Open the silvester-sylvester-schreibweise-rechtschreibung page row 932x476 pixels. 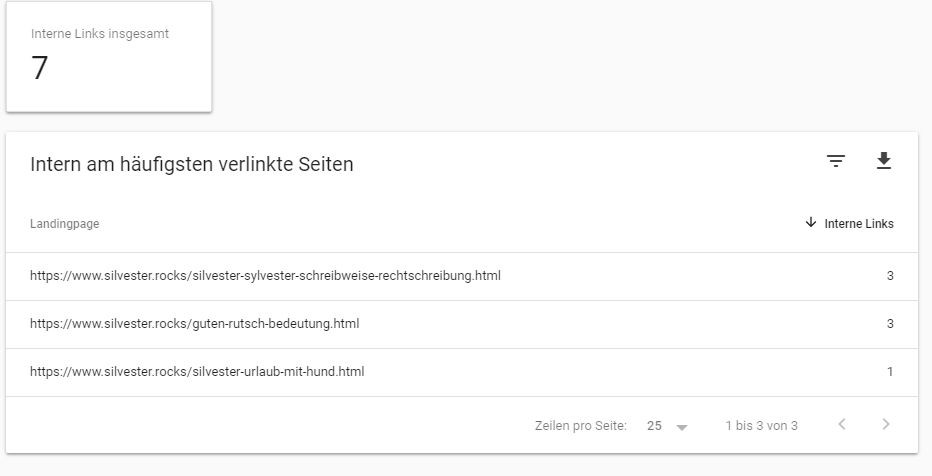click(x=265, y=276)
